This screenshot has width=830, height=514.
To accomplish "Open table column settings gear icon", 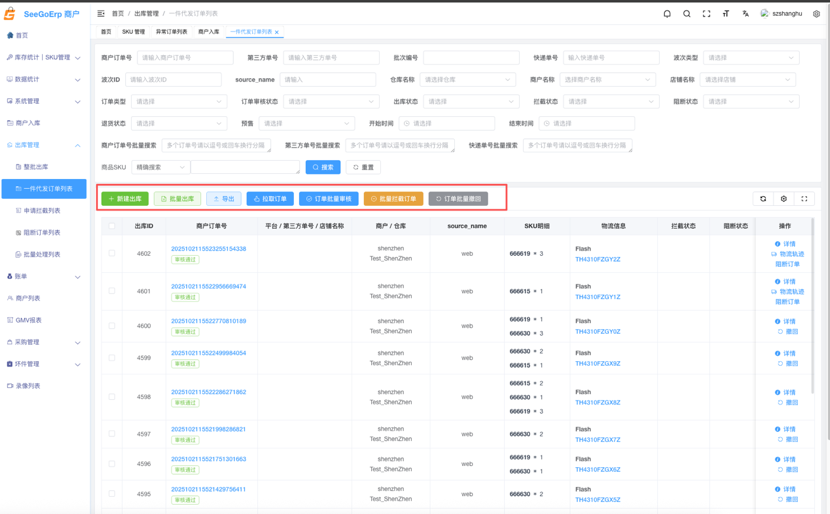I will [x=784, y=199].
